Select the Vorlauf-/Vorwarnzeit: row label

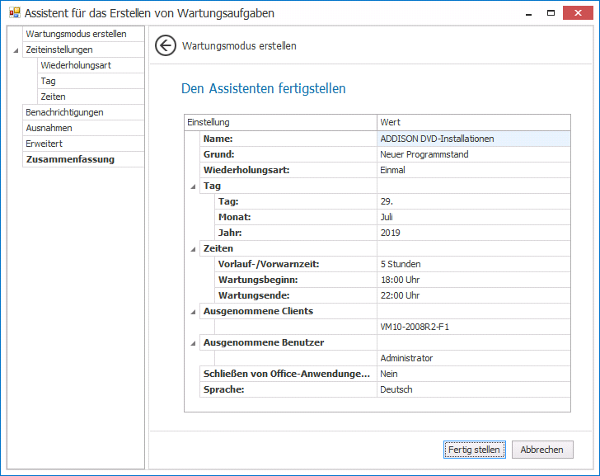coord(269,264)
